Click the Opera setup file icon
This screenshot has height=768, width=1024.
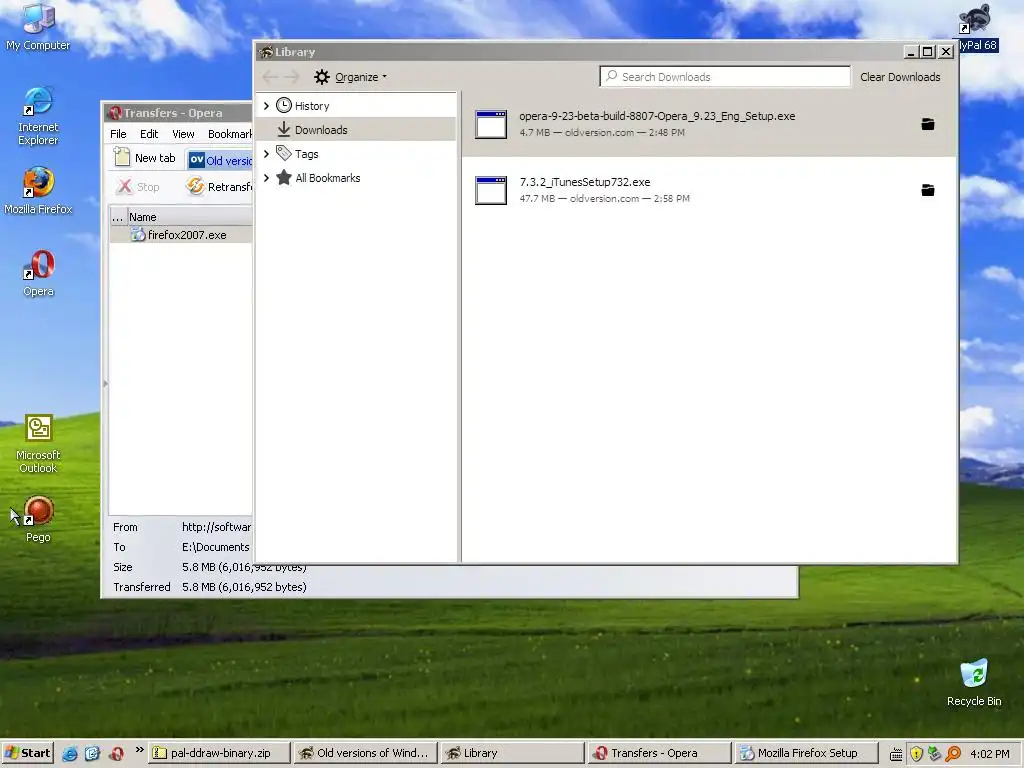click(x=491, y=124)
